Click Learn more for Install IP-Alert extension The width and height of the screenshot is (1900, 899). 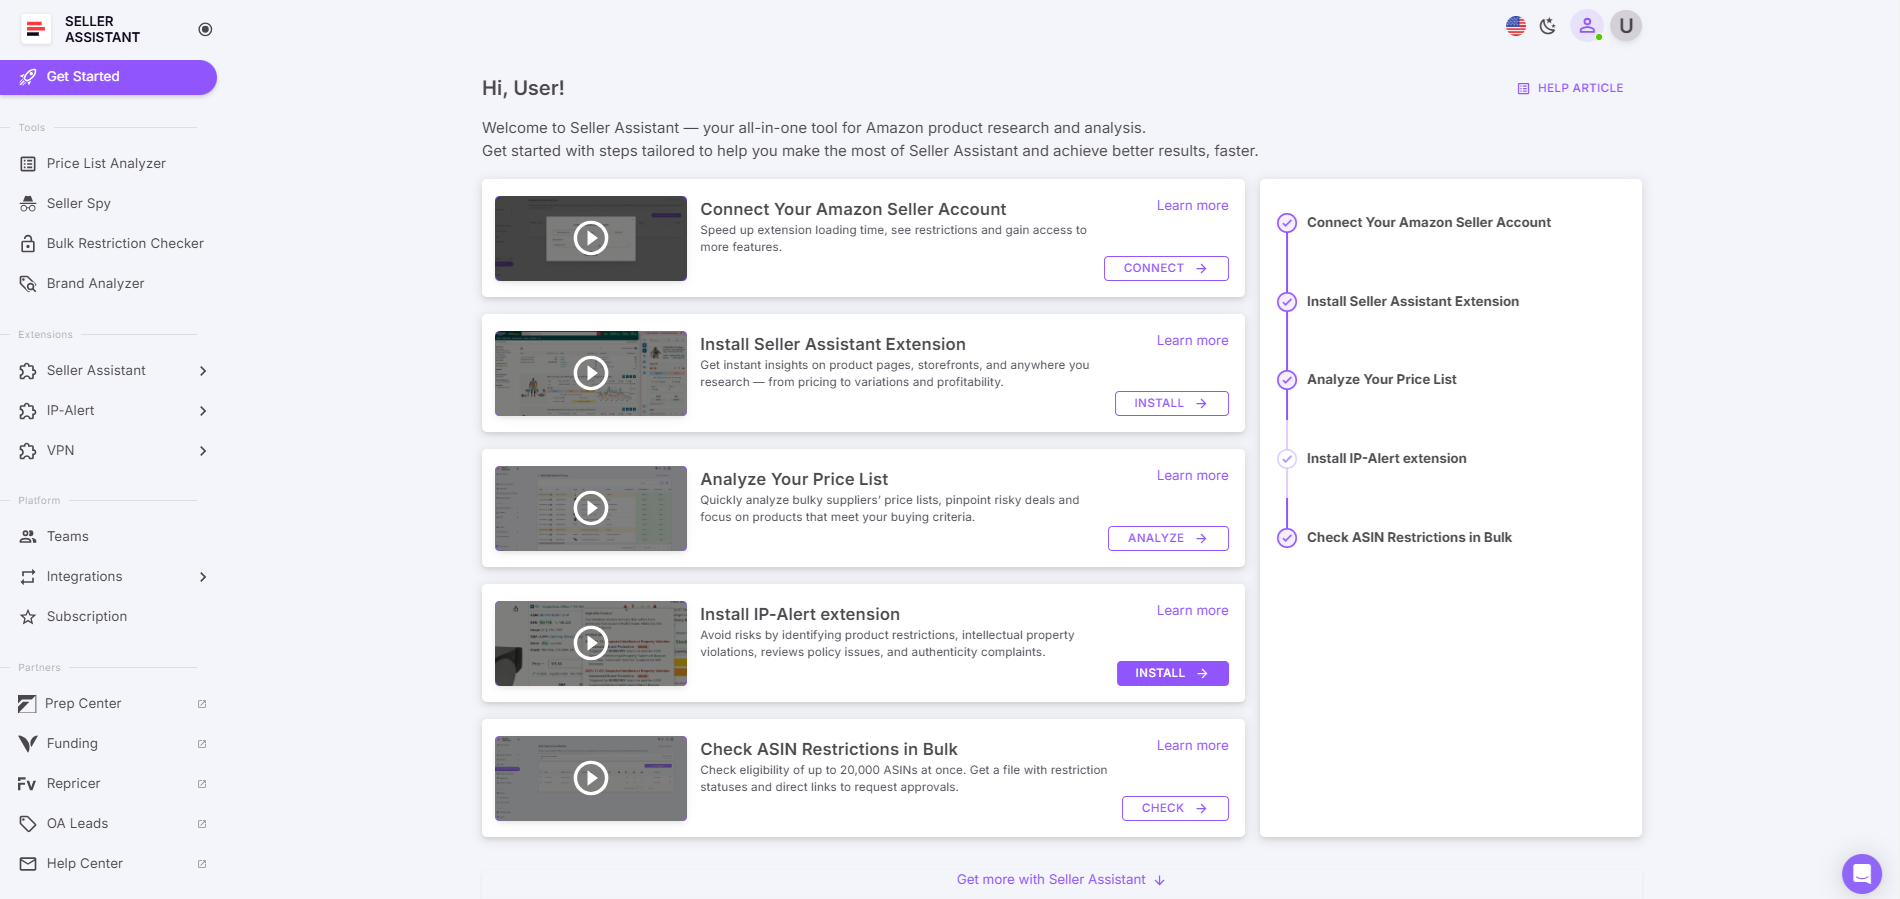(x=1192, y=610)
